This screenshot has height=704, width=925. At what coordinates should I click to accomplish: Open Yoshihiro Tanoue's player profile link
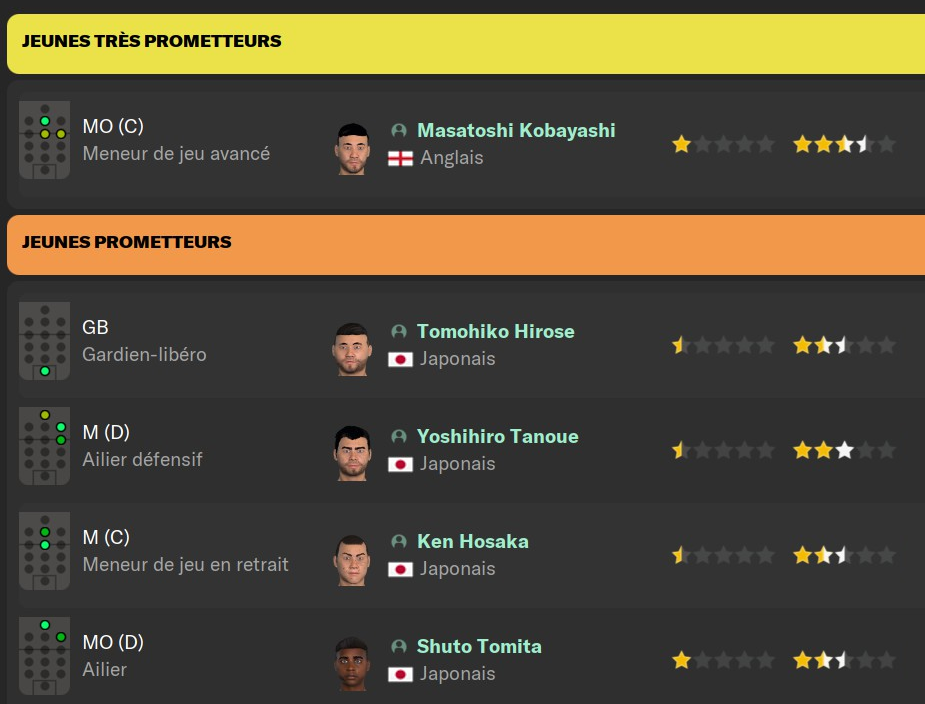(497, 437)
